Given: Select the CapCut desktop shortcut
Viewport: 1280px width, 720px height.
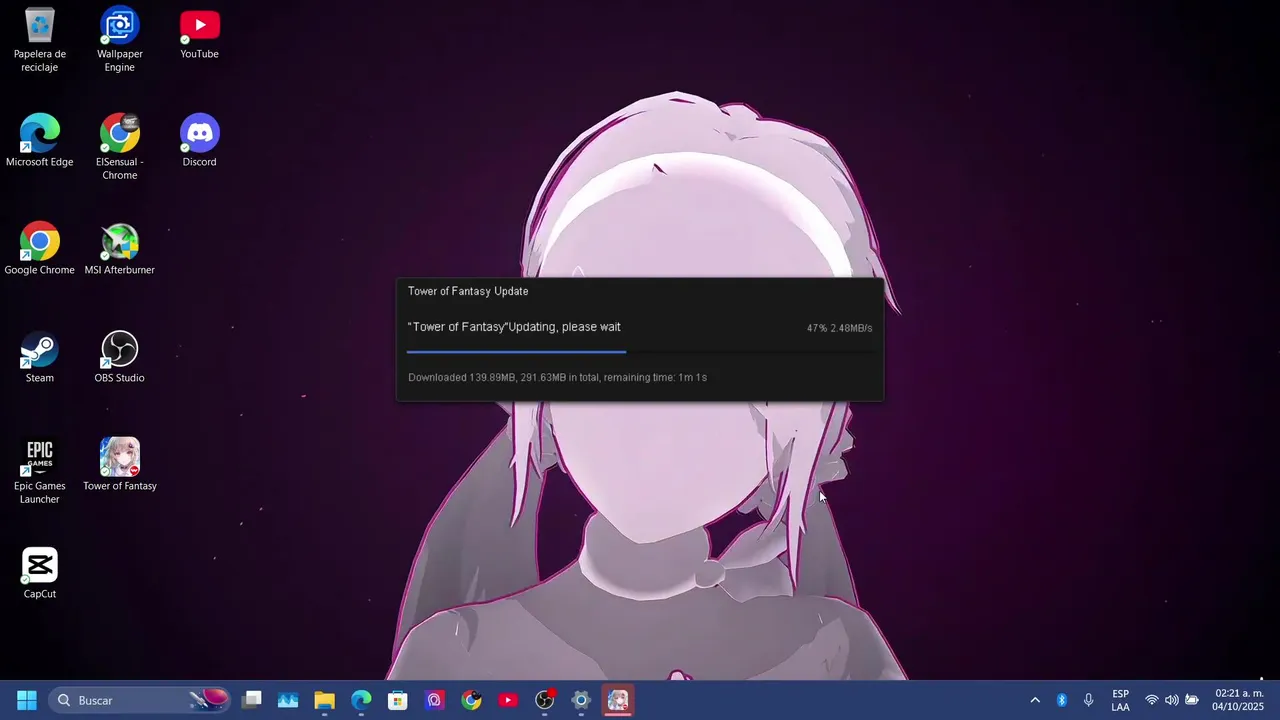Looking at the screenshot, I should pos(40,573).
